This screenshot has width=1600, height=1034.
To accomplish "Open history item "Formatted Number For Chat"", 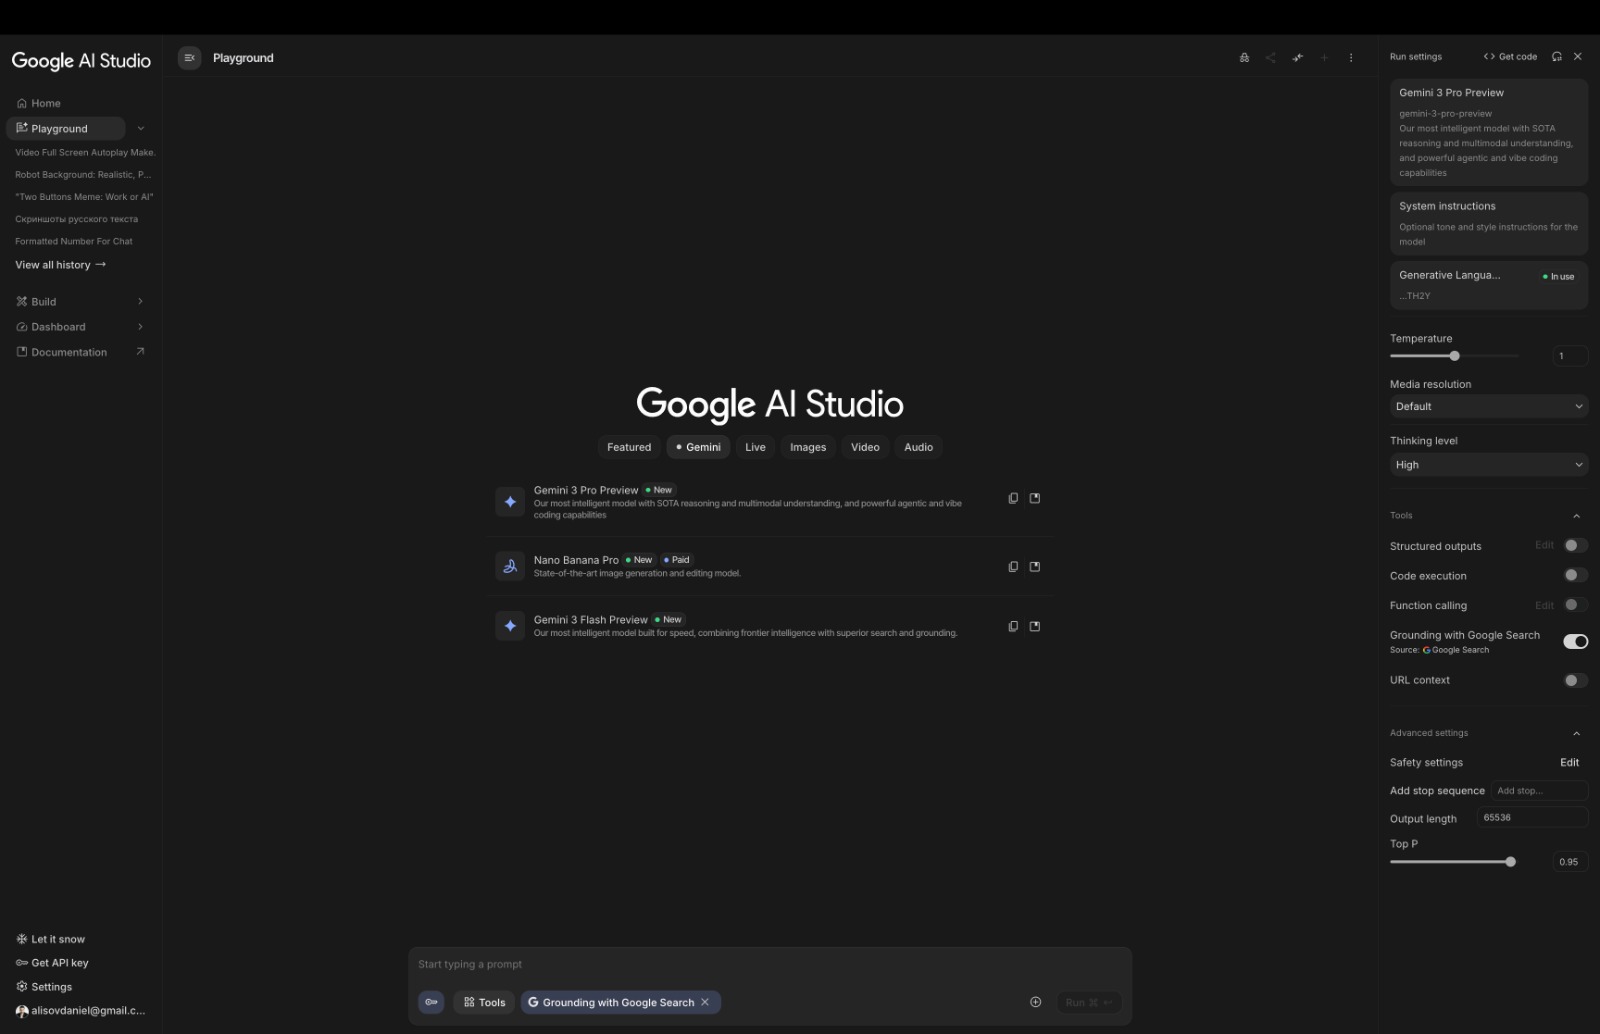I will pyautogui.click(x=74, y=241).
